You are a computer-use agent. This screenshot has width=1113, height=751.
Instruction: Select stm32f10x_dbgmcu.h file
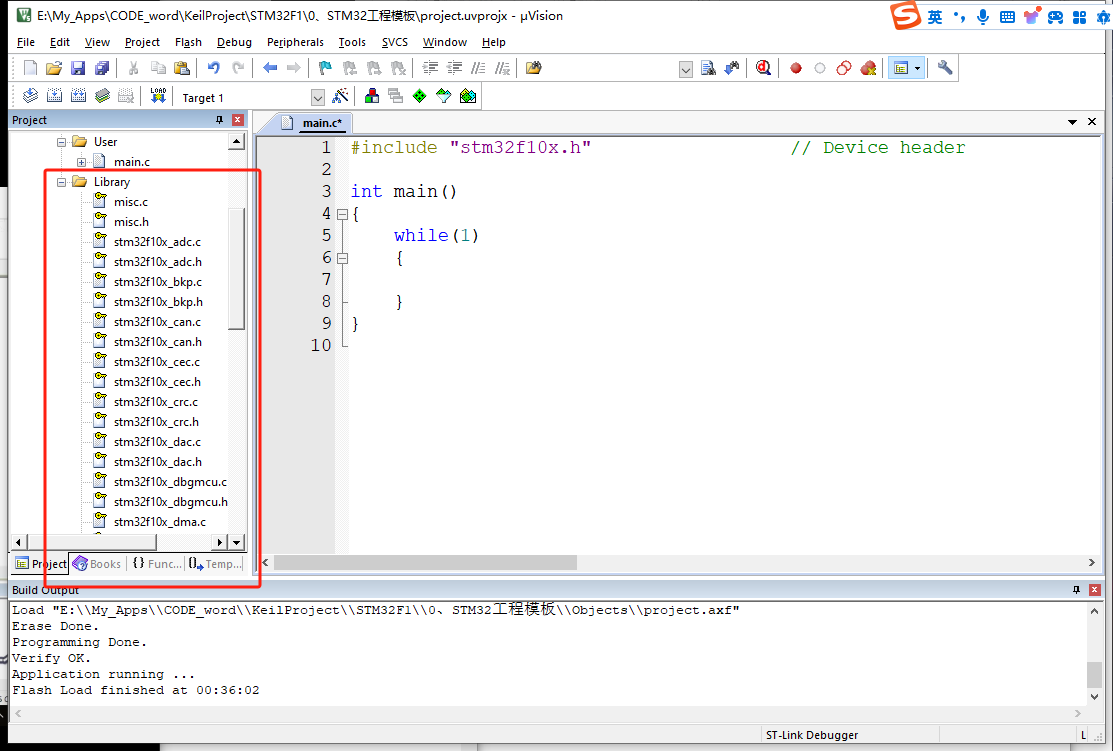(170, 502)
